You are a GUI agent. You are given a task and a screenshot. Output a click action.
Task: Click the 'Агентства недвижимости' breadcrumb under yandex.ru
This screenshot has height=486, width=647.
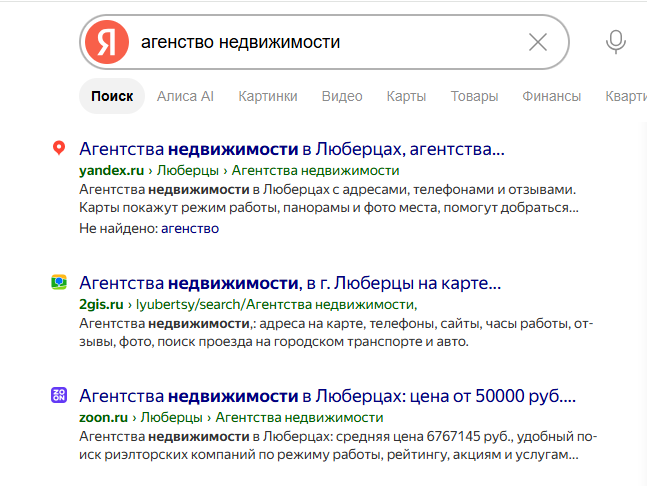[x=316, y=170]
